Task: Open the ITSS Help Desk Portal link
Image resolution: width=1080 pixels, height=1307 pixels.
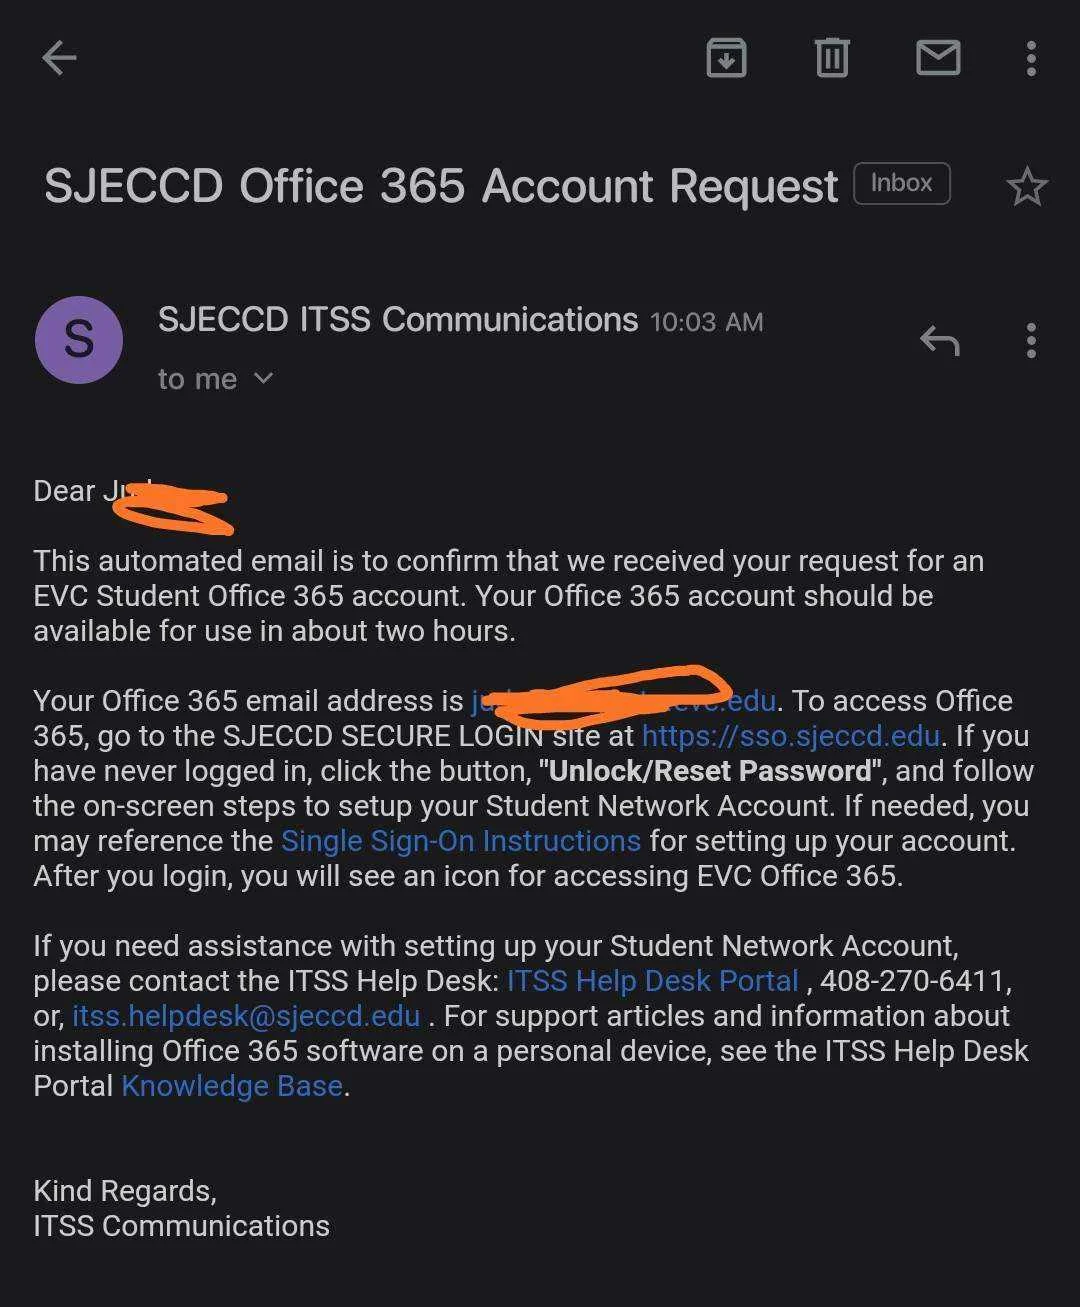Action: point(653,981)
